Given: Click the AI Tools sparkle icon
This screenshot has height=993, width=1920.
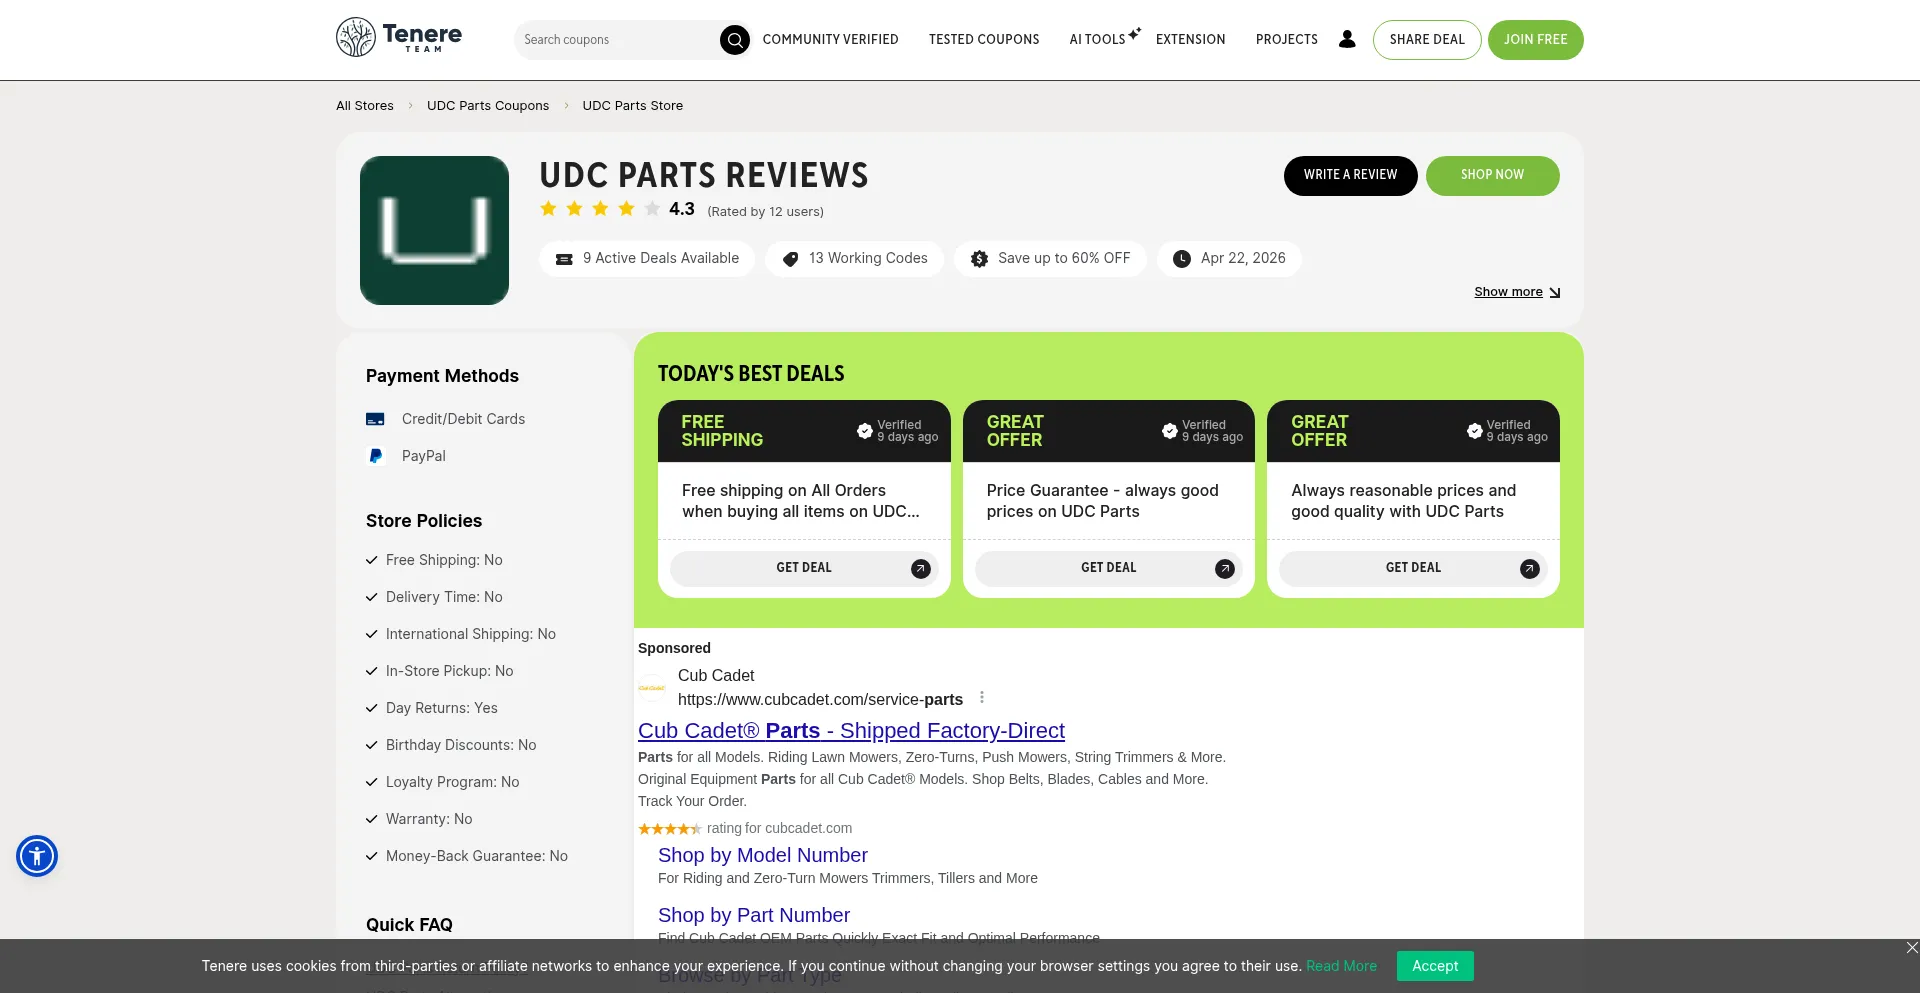Looking at the screenshot, I should pos(1134,34).
